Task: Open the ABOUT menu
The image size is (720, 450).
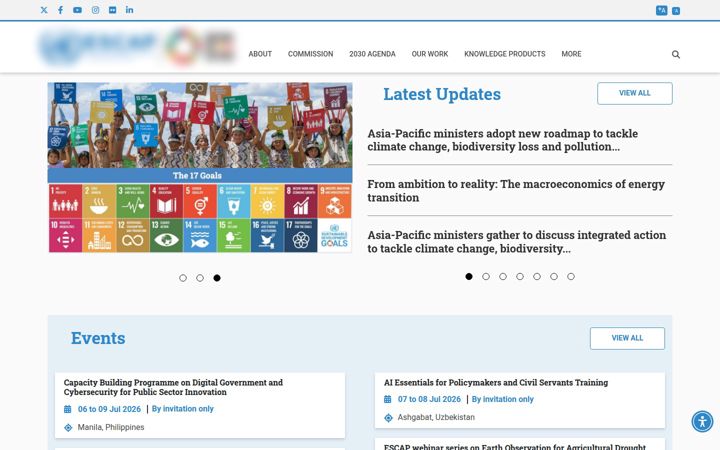Action: pyautogui.click(x=260, y=54)
